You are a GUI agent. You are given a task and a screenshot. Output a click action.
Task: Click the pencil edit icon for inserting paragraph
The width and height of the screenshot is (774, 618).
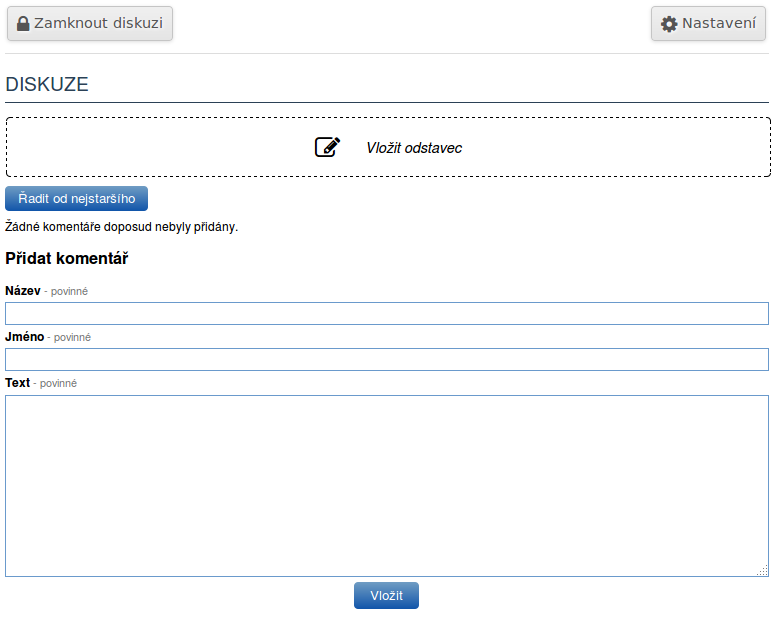tap(327, 147)
